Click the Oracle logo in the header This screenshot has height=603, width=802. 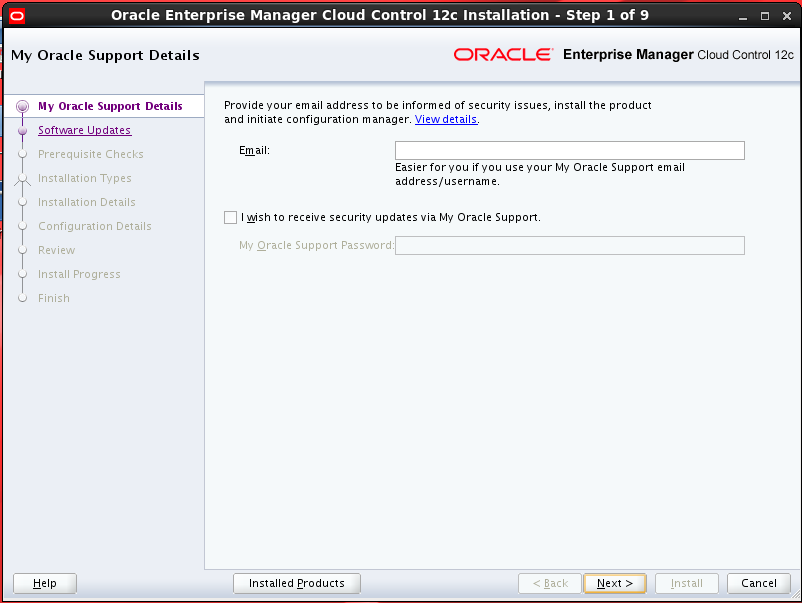tap(502, 55)
